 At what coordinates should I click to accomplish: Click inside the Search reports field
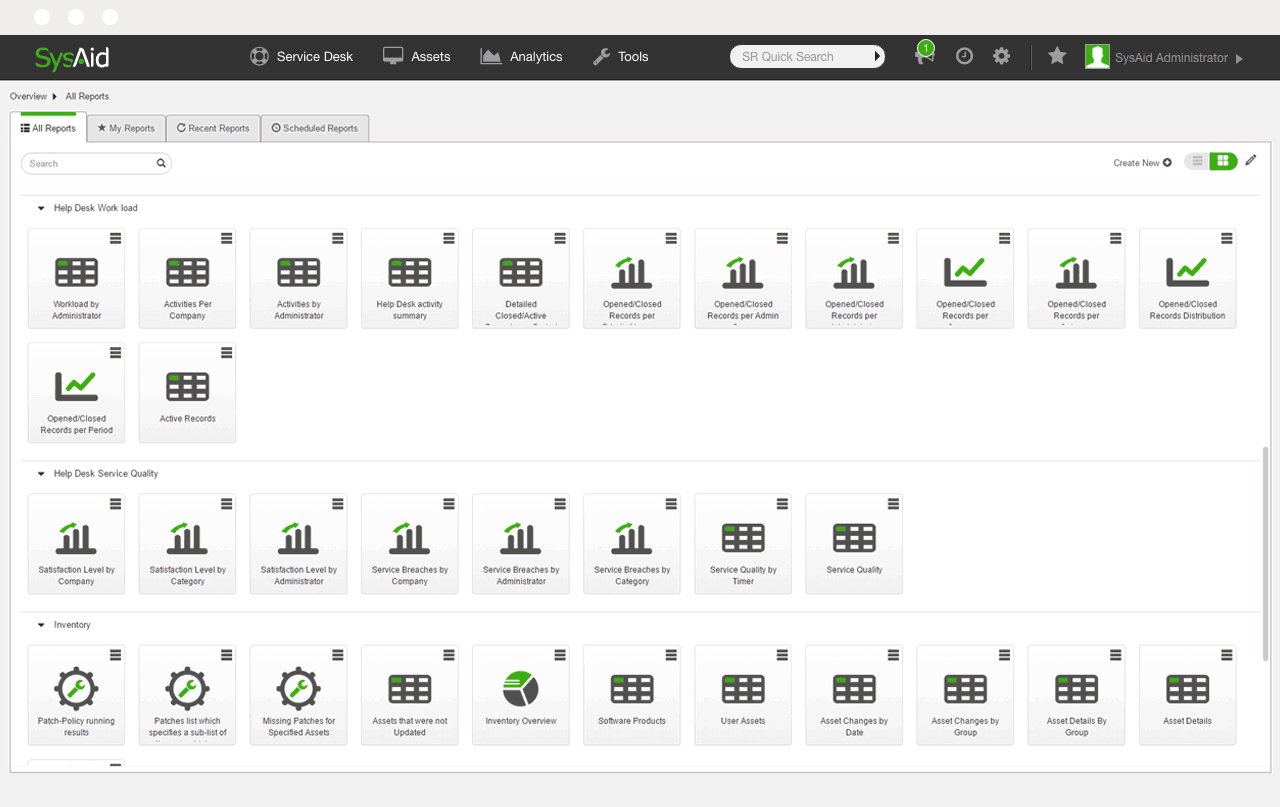coord(90,162)
